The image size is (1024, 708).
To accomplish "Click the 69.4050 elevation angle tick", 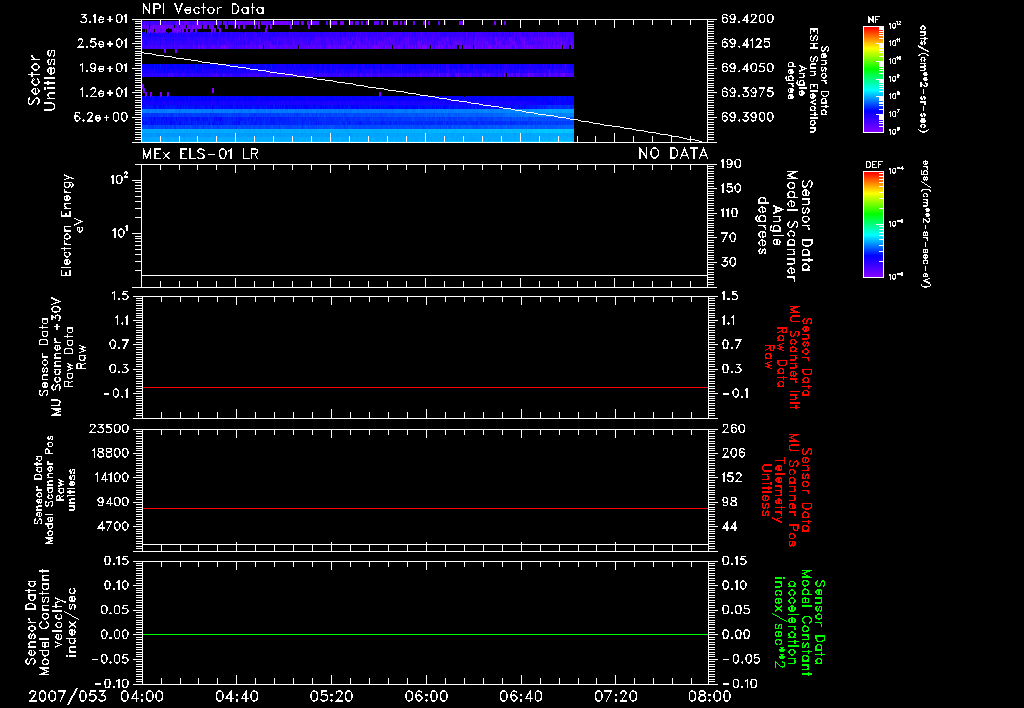I will click(747, 68).
